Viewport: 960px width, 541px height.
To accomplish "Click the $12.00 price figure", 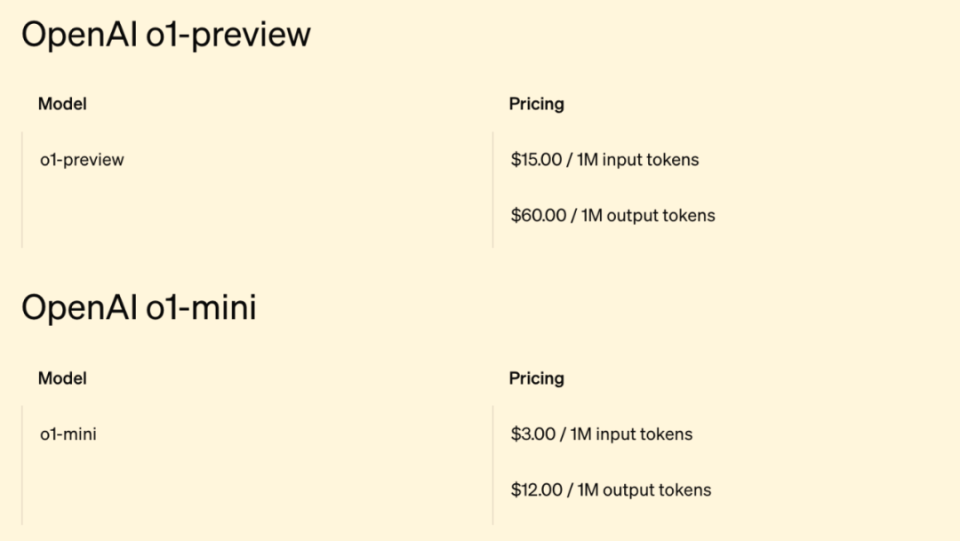I will [537, 490].
